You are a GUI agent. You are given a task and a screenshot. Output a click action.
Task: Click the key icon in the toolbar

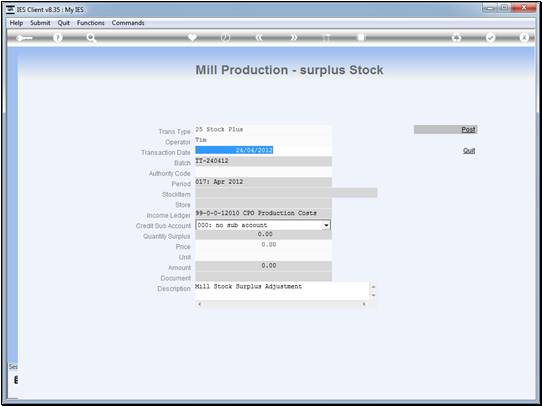click(x=24, y=38)
